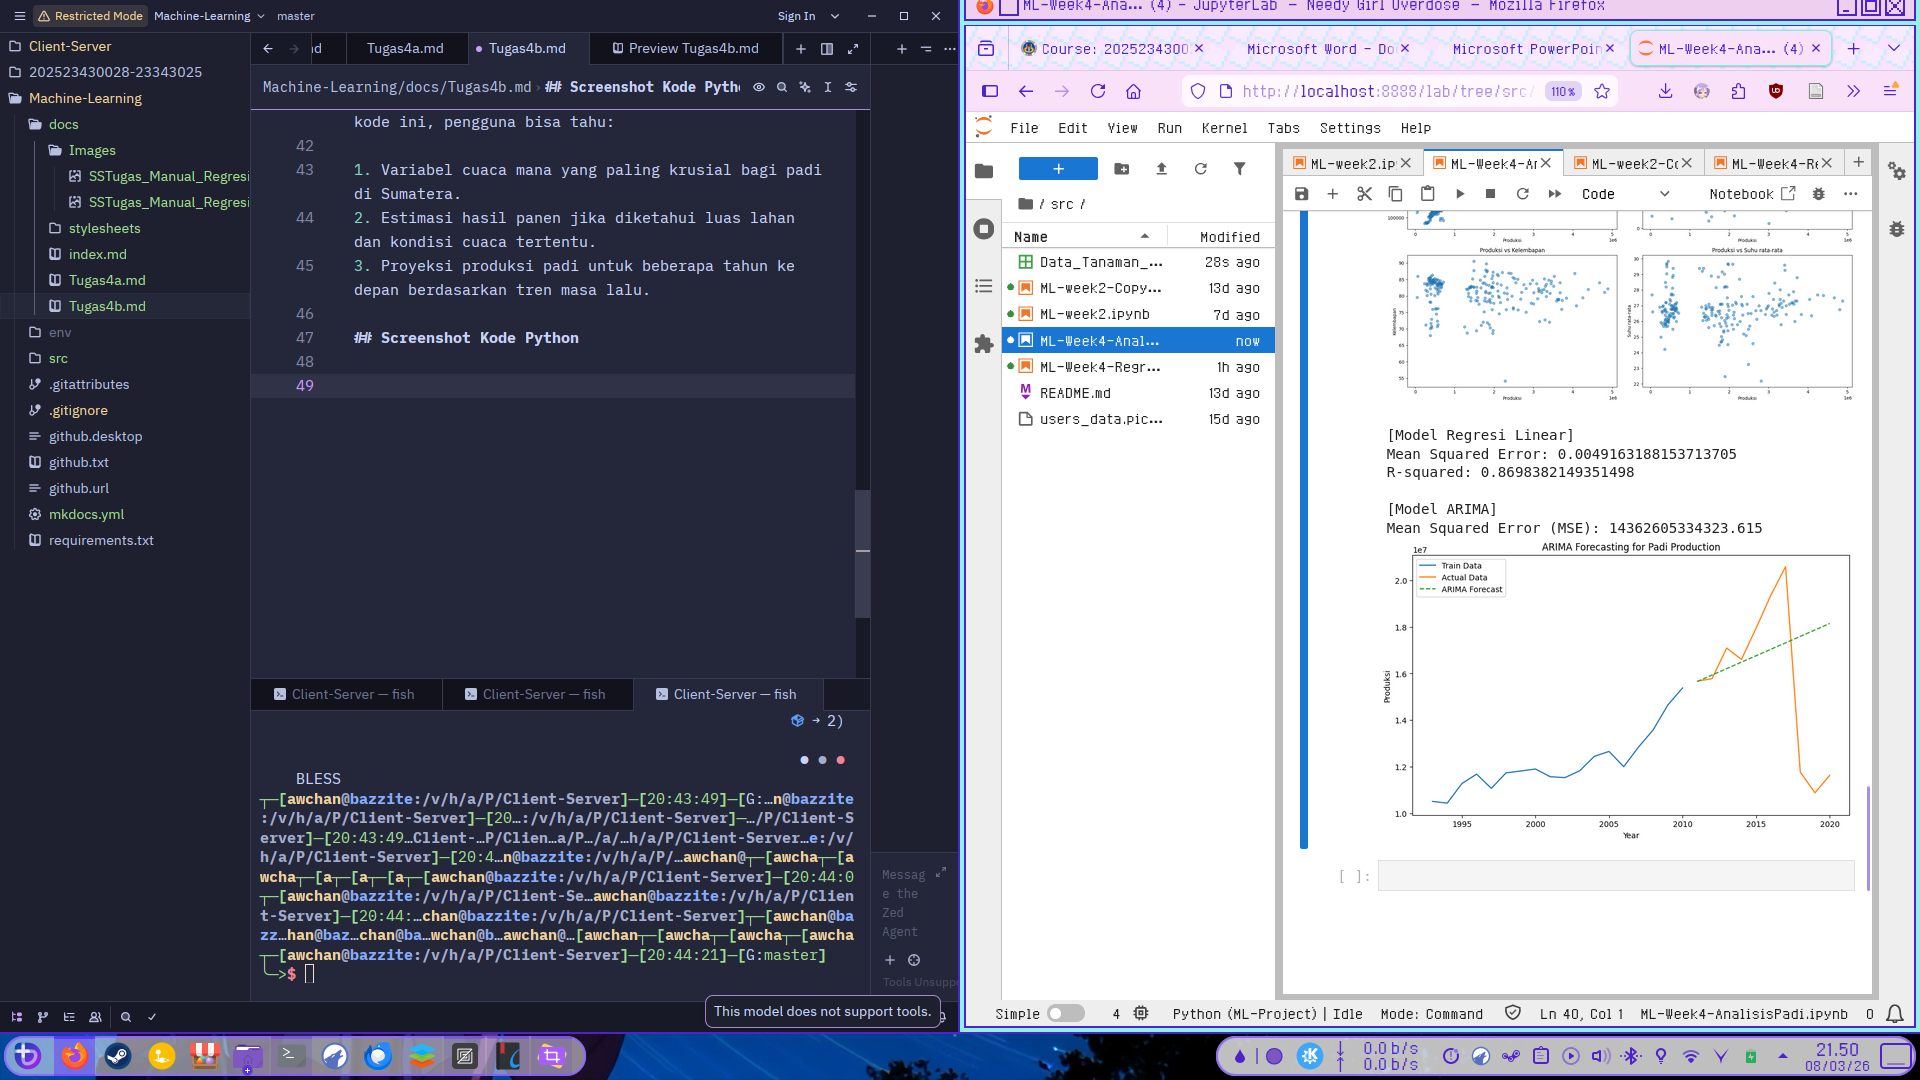Switch to the Tugas4a.md tab
The height and width of the screenshot is (1080, 1920).
(x=406, y=47)
